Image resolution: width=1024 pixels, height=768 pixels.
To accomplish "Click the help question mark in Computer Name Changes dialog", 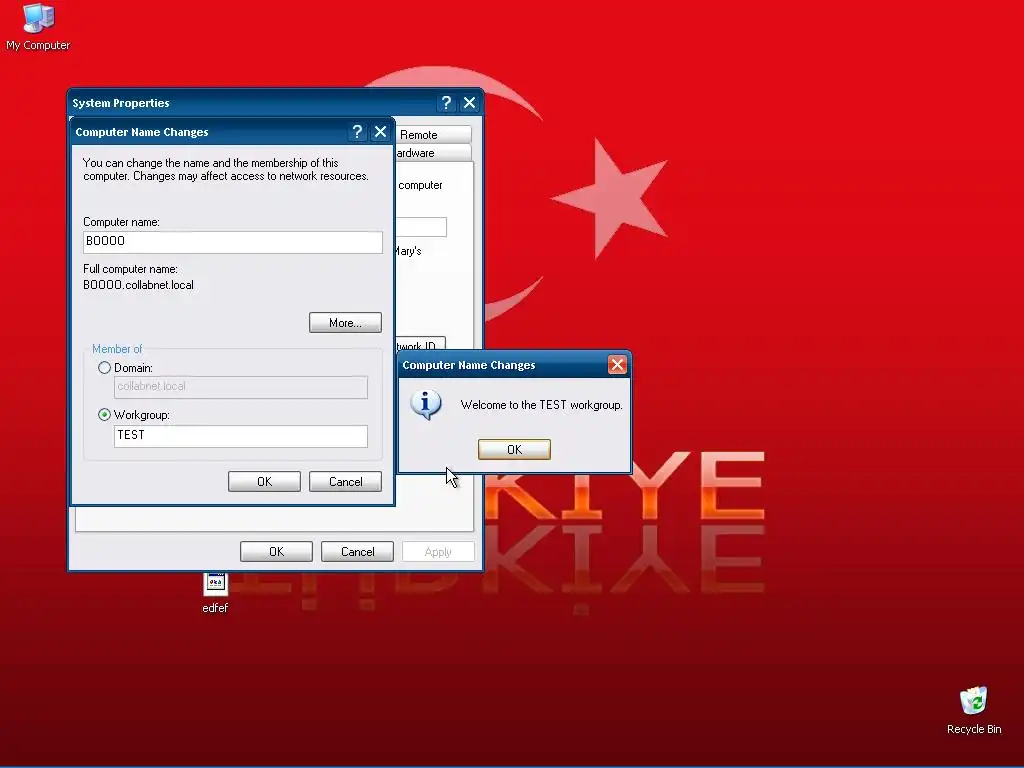I will [x=357, y=132].
